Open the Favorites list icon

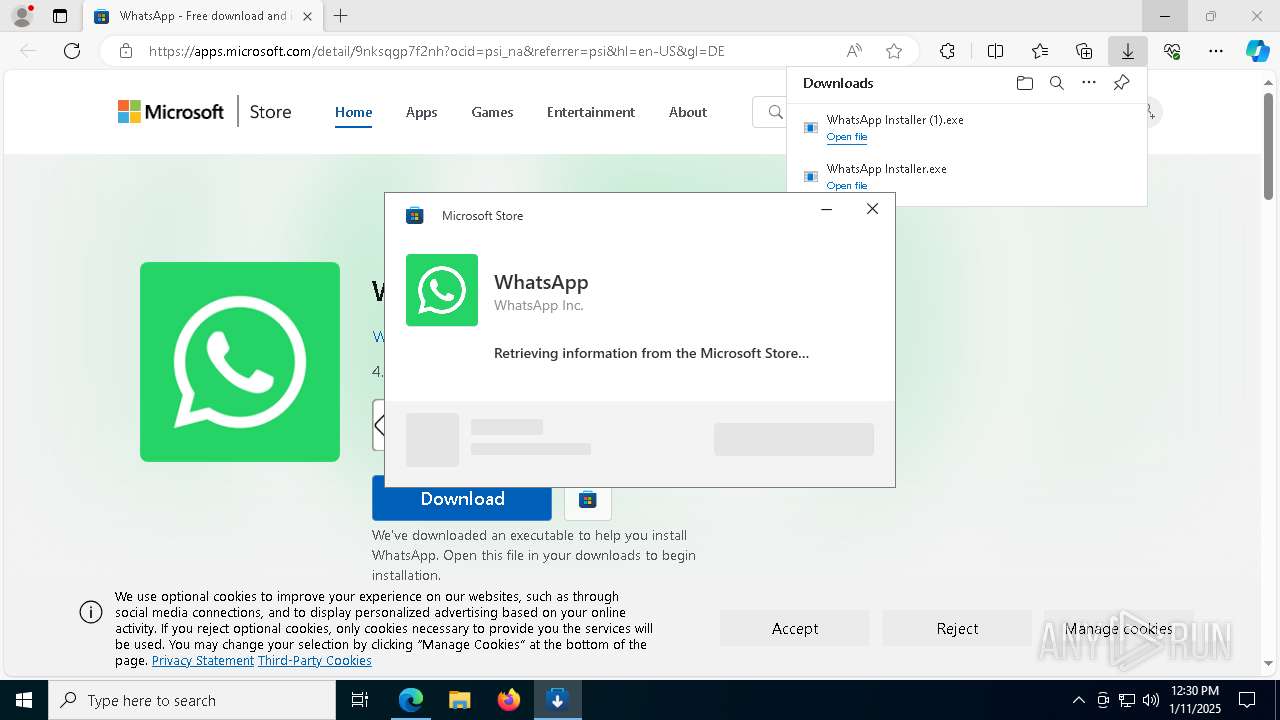[1040, 51]
